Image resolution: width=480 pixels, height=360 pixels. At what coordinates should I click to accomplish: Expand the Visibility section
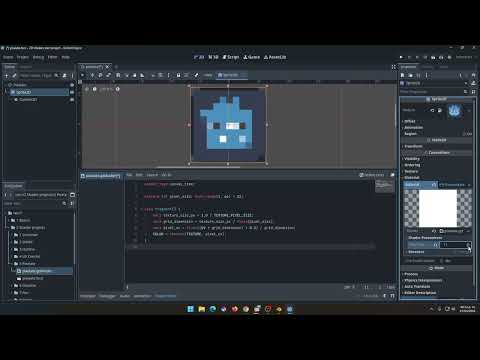[x=411, y=159]
